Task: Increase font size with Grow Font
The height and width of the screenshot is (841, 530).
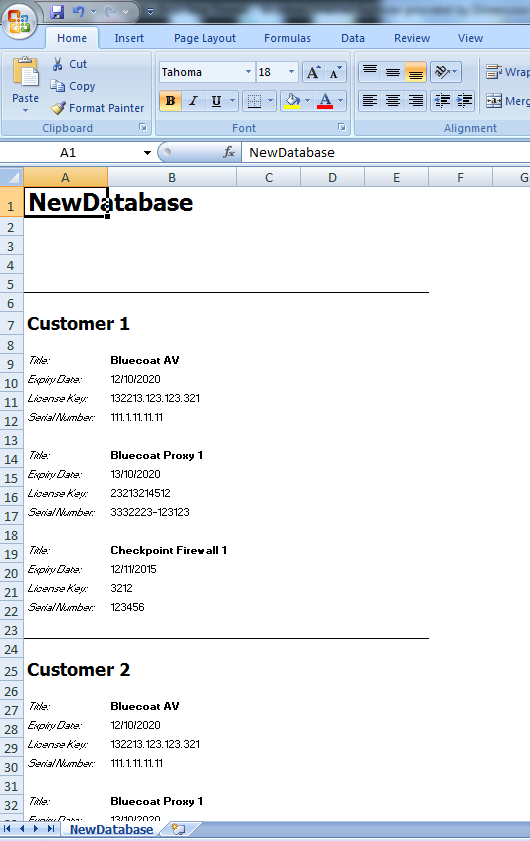Action: [313, 72]
